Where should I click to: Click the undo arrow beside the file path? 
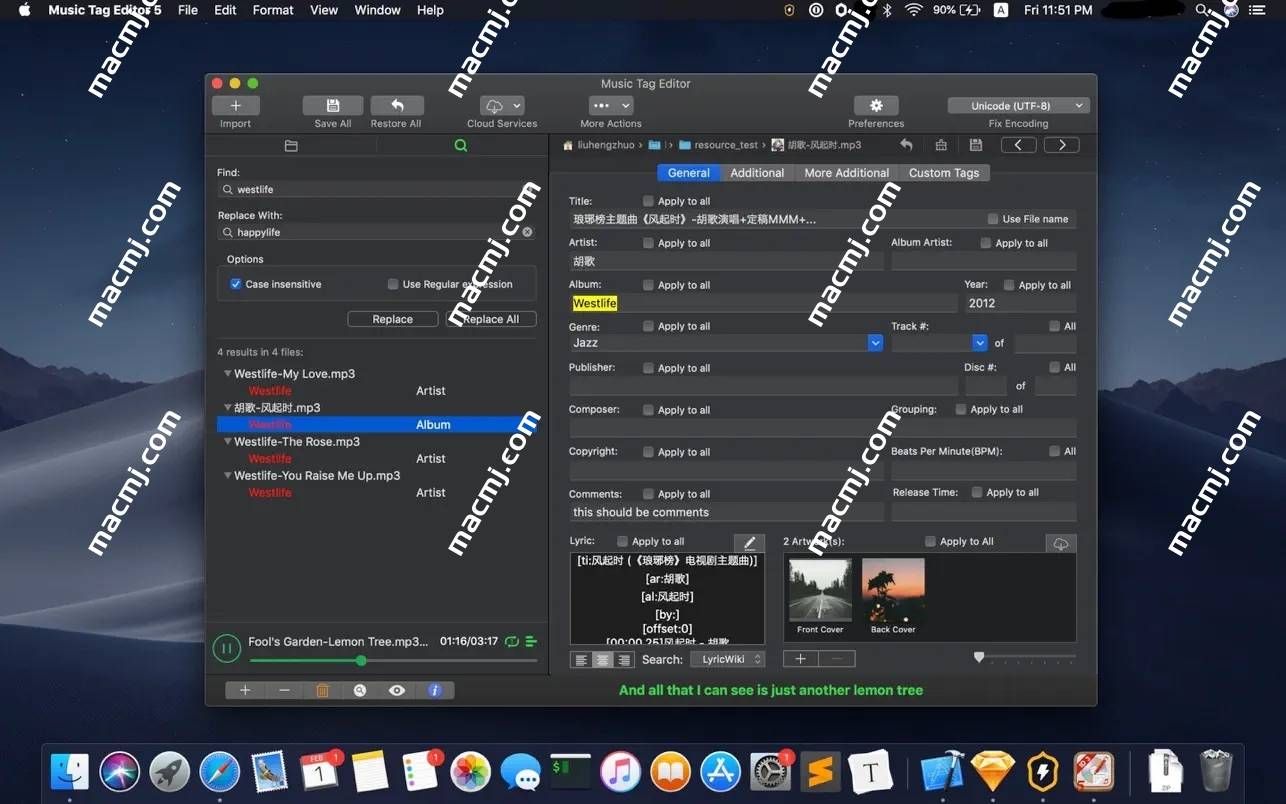[906, 145]
